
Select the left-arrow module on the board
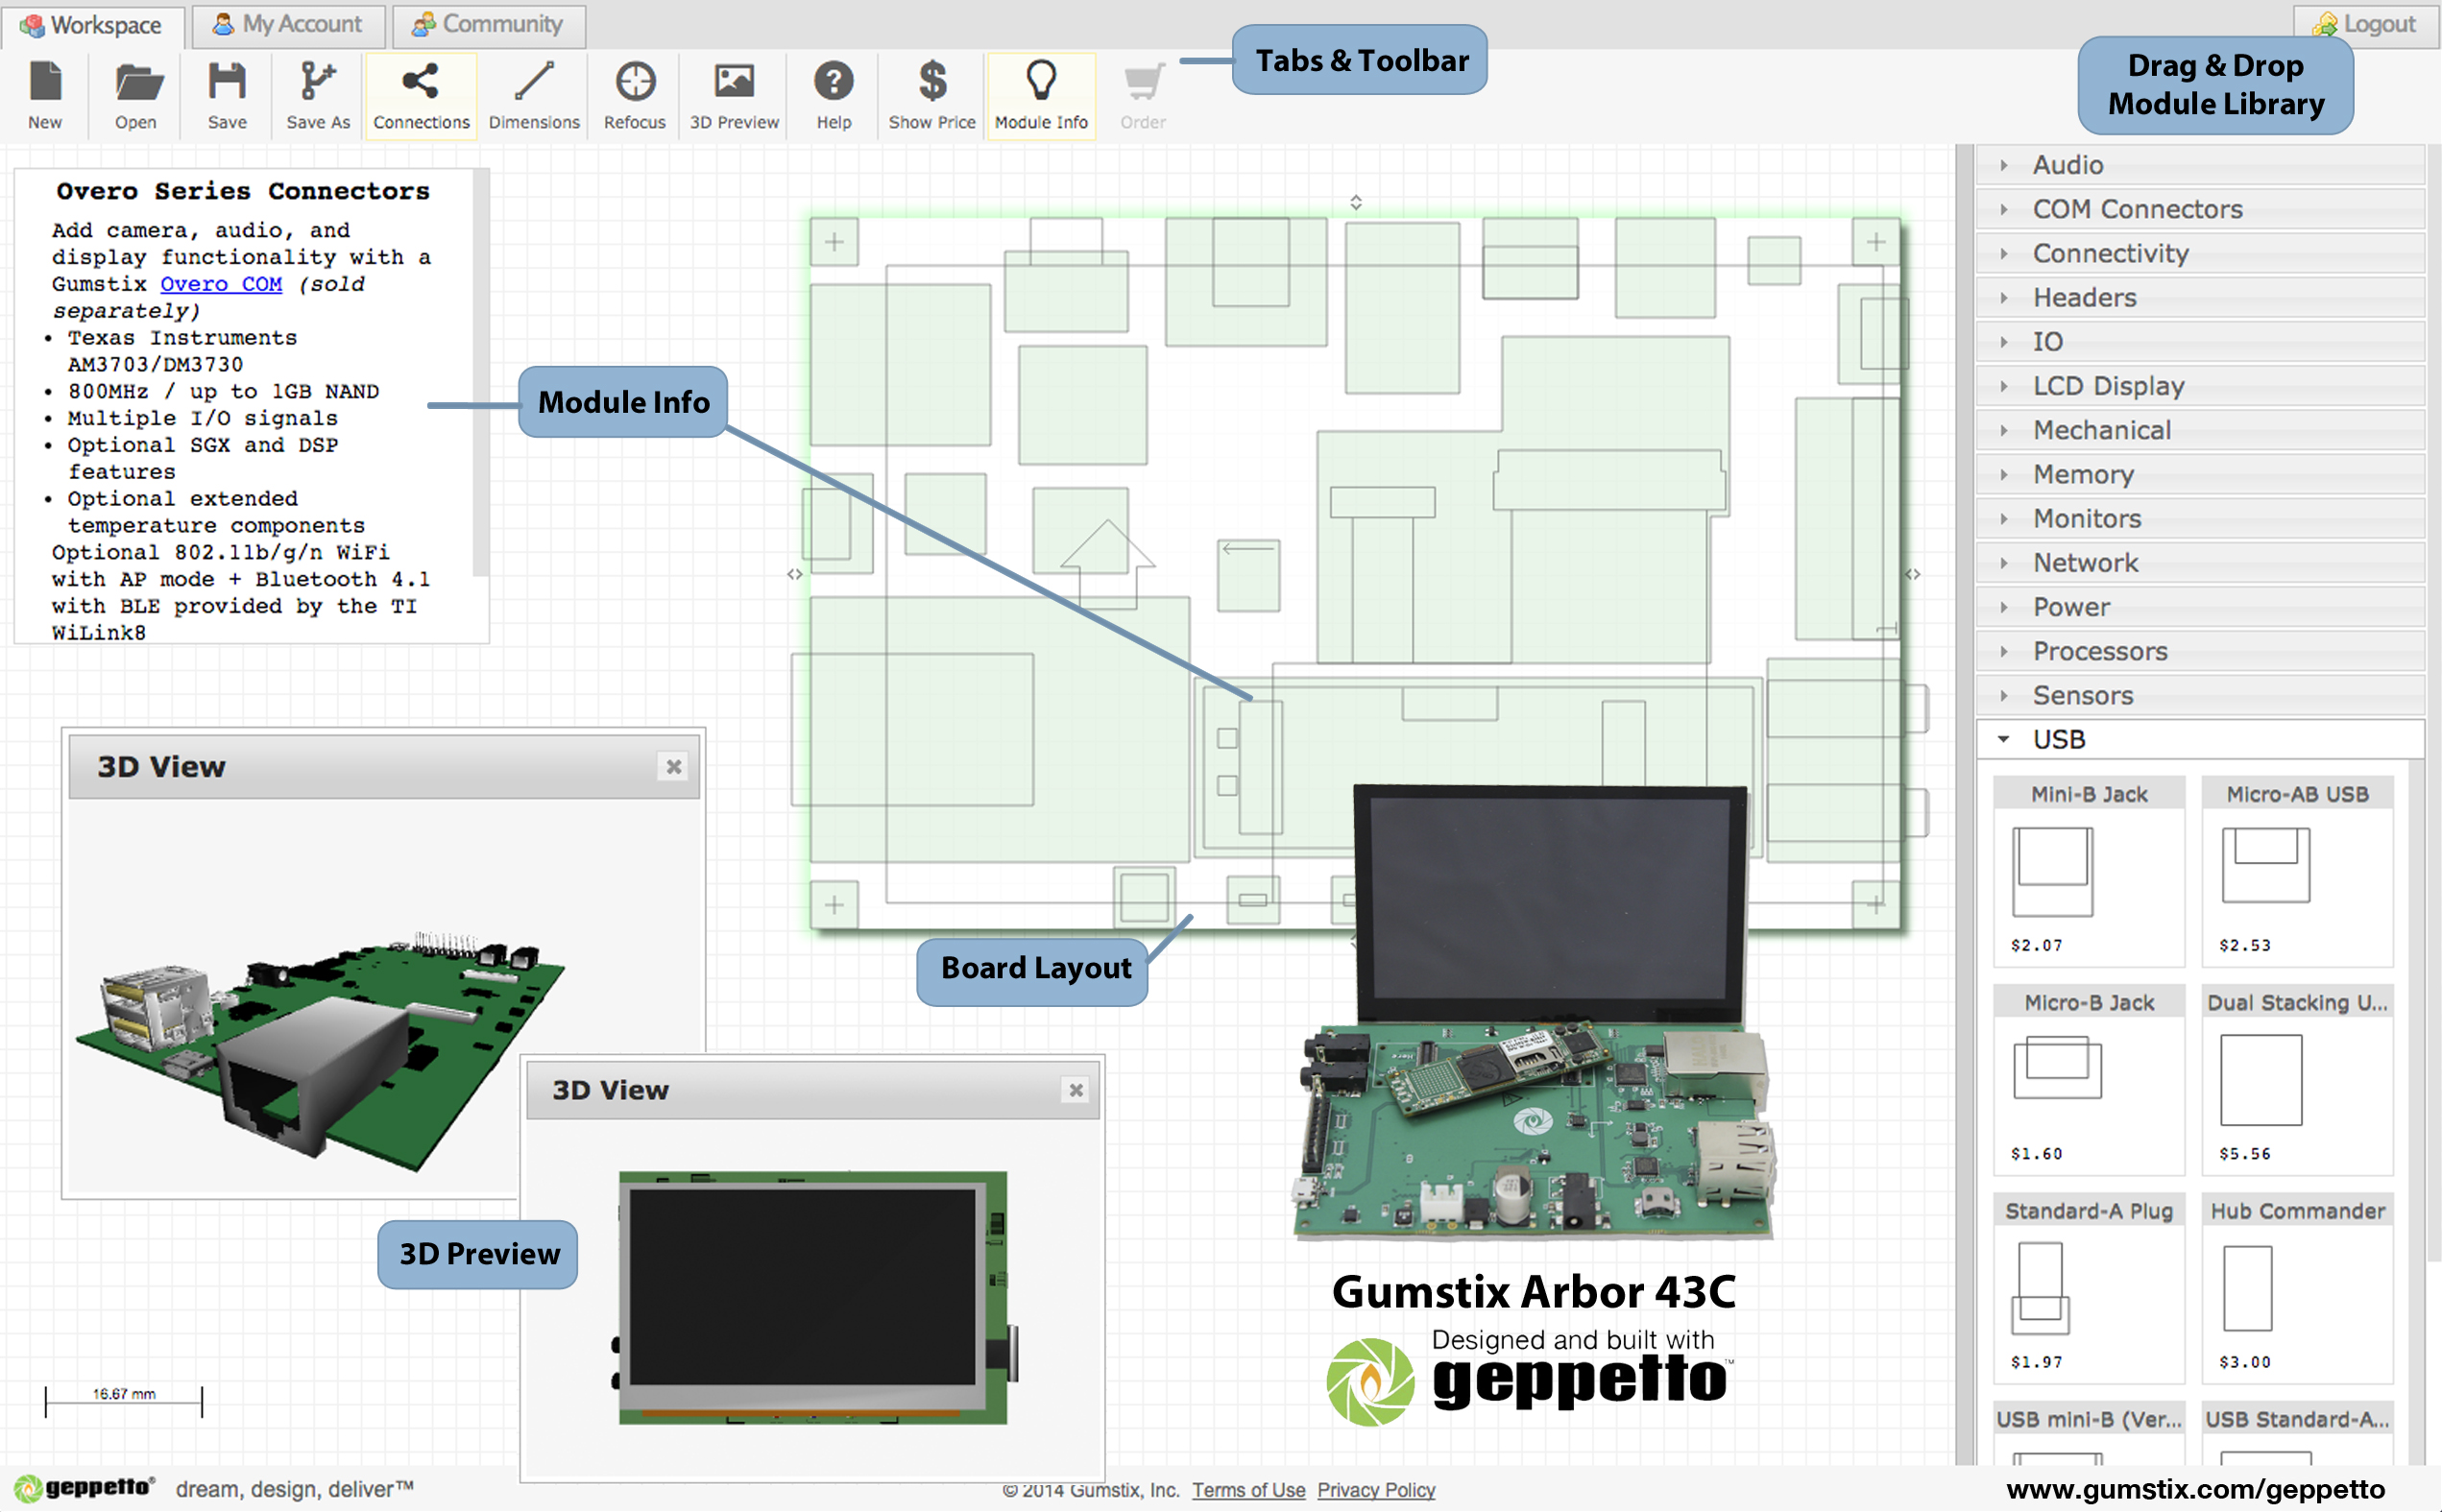click(1249, 576)
